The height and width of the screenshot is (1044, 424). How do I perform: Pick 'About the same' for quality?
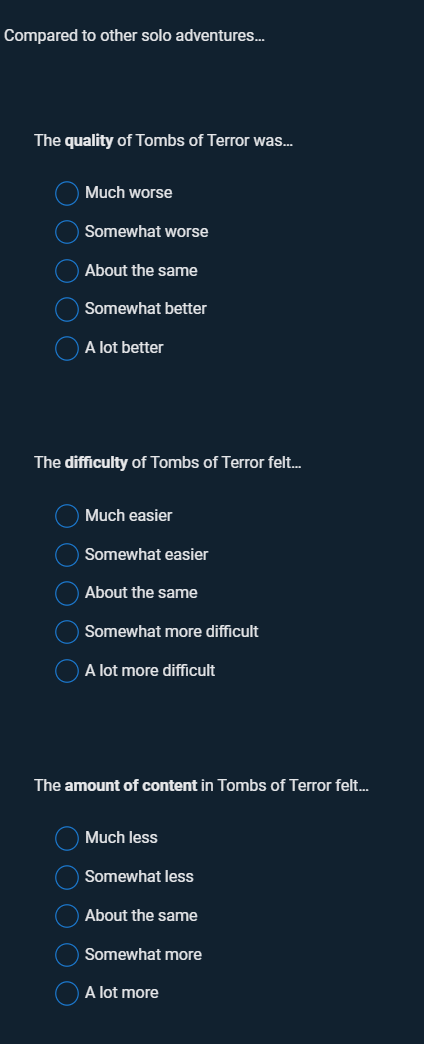pyautogui.click(x=67, y=271)
